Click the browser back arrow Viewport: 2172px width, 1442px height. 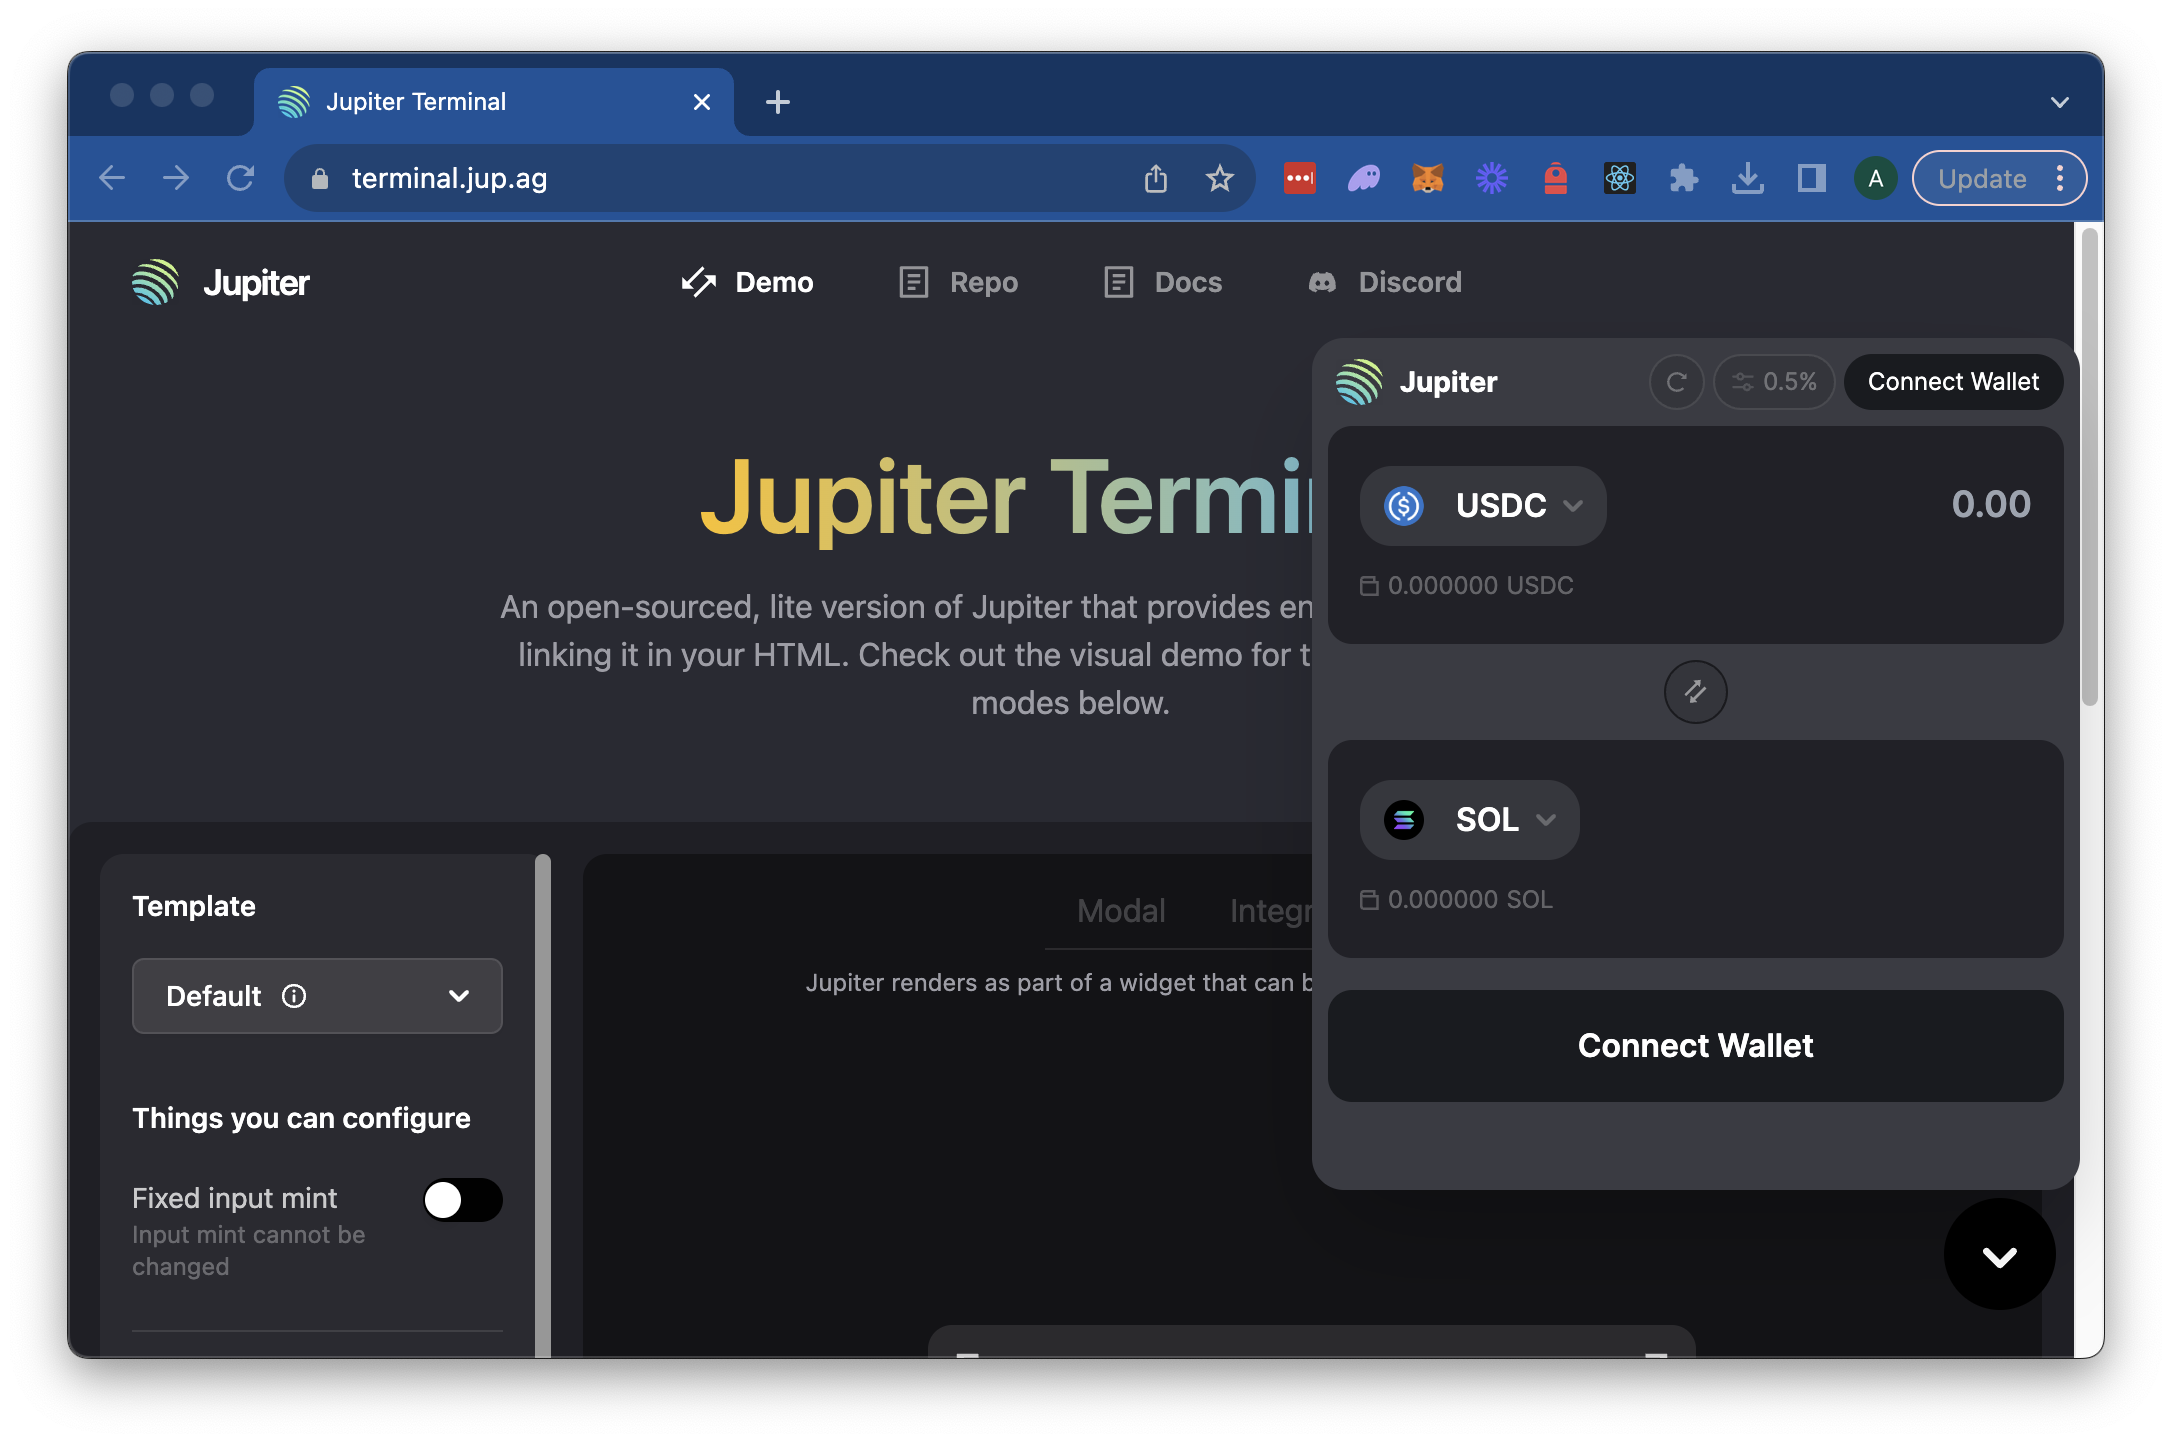112,178
